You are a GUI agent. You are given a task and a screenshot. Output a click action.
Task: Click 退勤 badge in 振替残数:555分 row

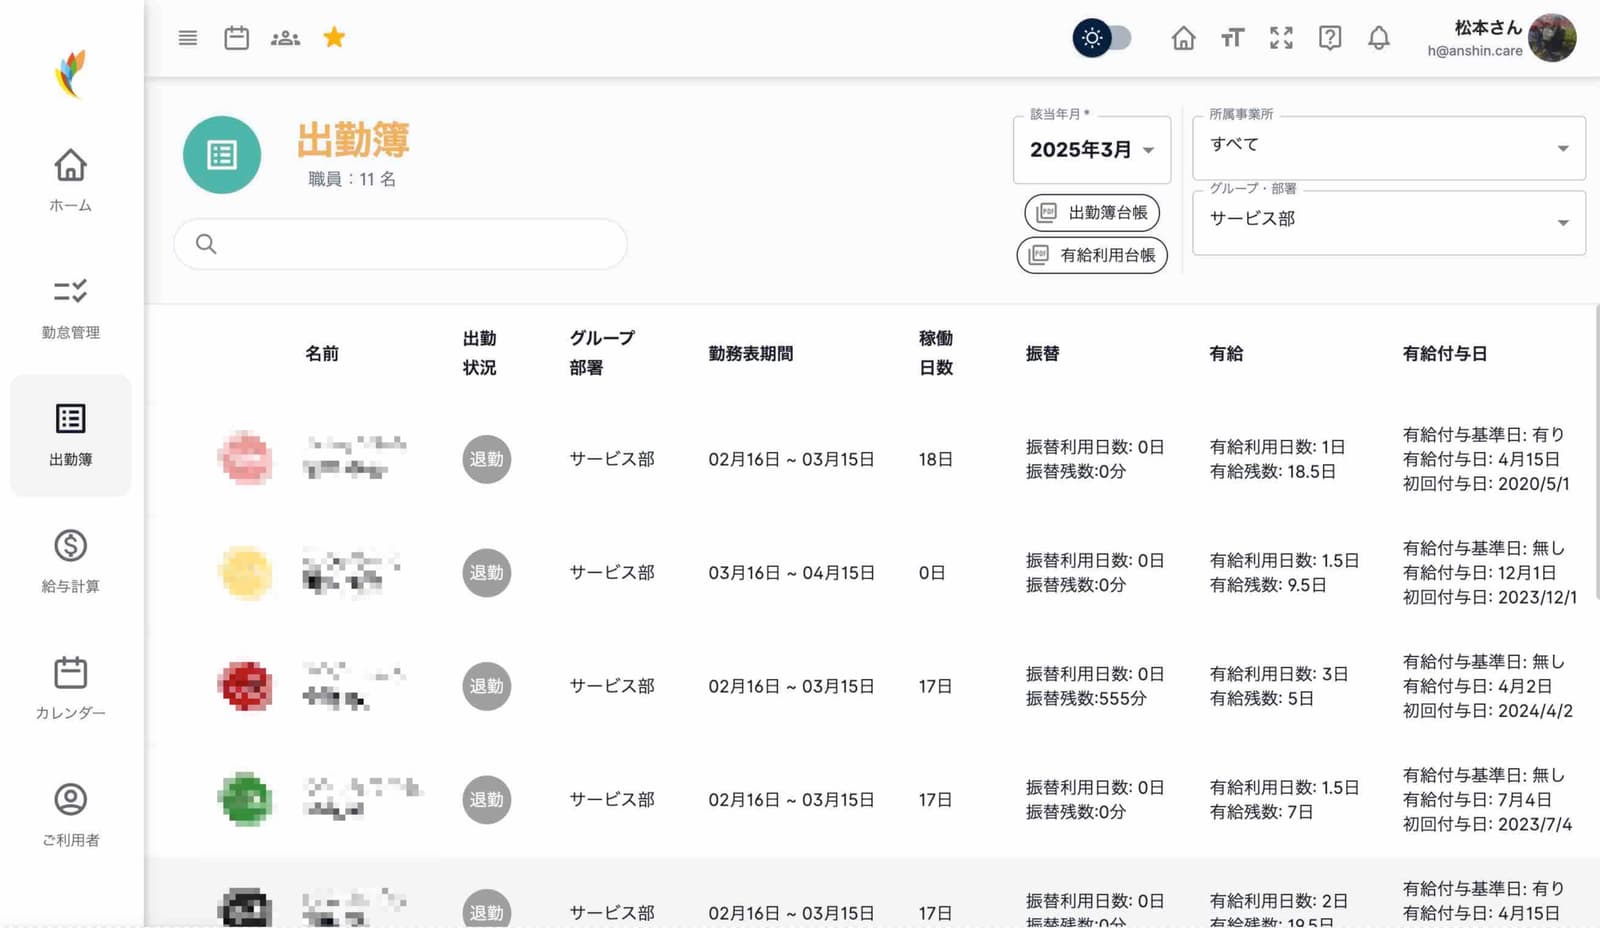(487, 686)
